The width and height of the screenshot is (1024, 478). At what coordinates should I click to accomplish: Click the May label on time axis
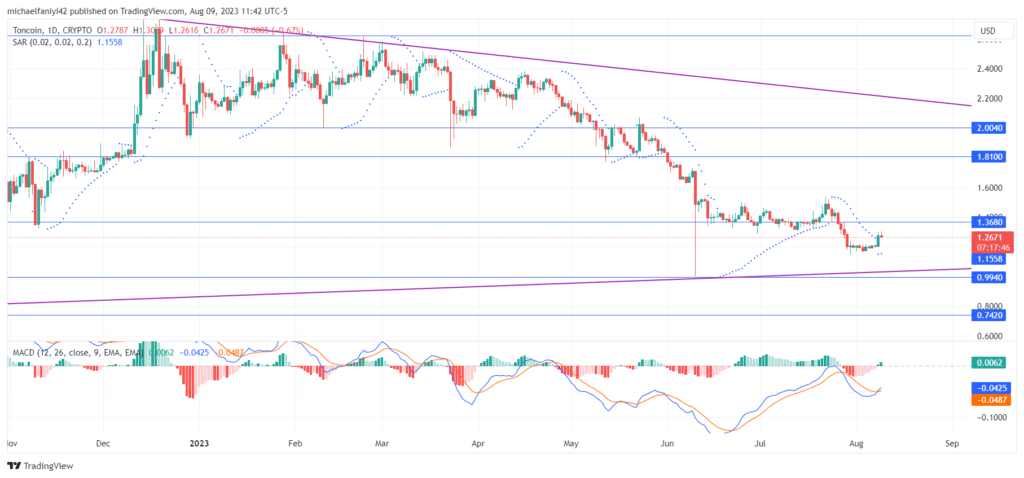[571, 443]
